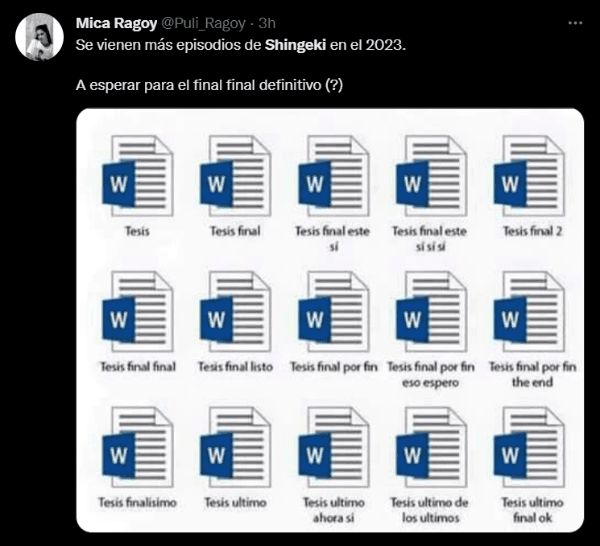The height and width of the screenshot is (546, 600).
Task: Click the Tesis final por fin label
Action: coord(333,367)
